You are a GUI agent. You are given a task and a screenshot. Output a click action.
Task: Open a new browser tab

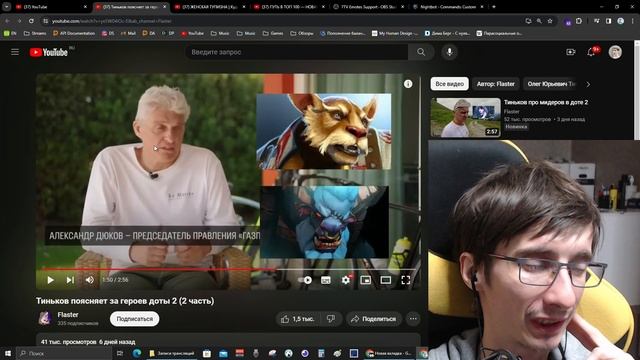point(494,7)
